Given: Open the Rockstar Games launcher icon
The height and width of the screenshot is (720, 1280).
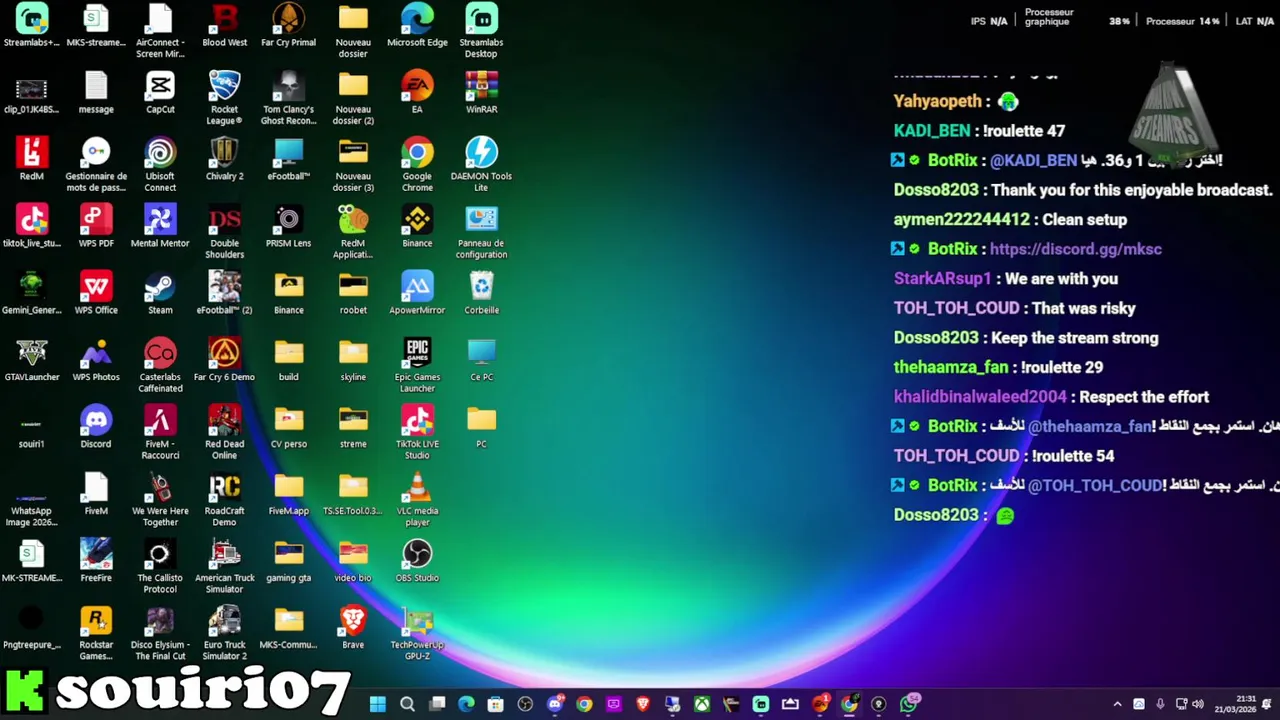Looking at the screenshot, I should coord(96,633).
